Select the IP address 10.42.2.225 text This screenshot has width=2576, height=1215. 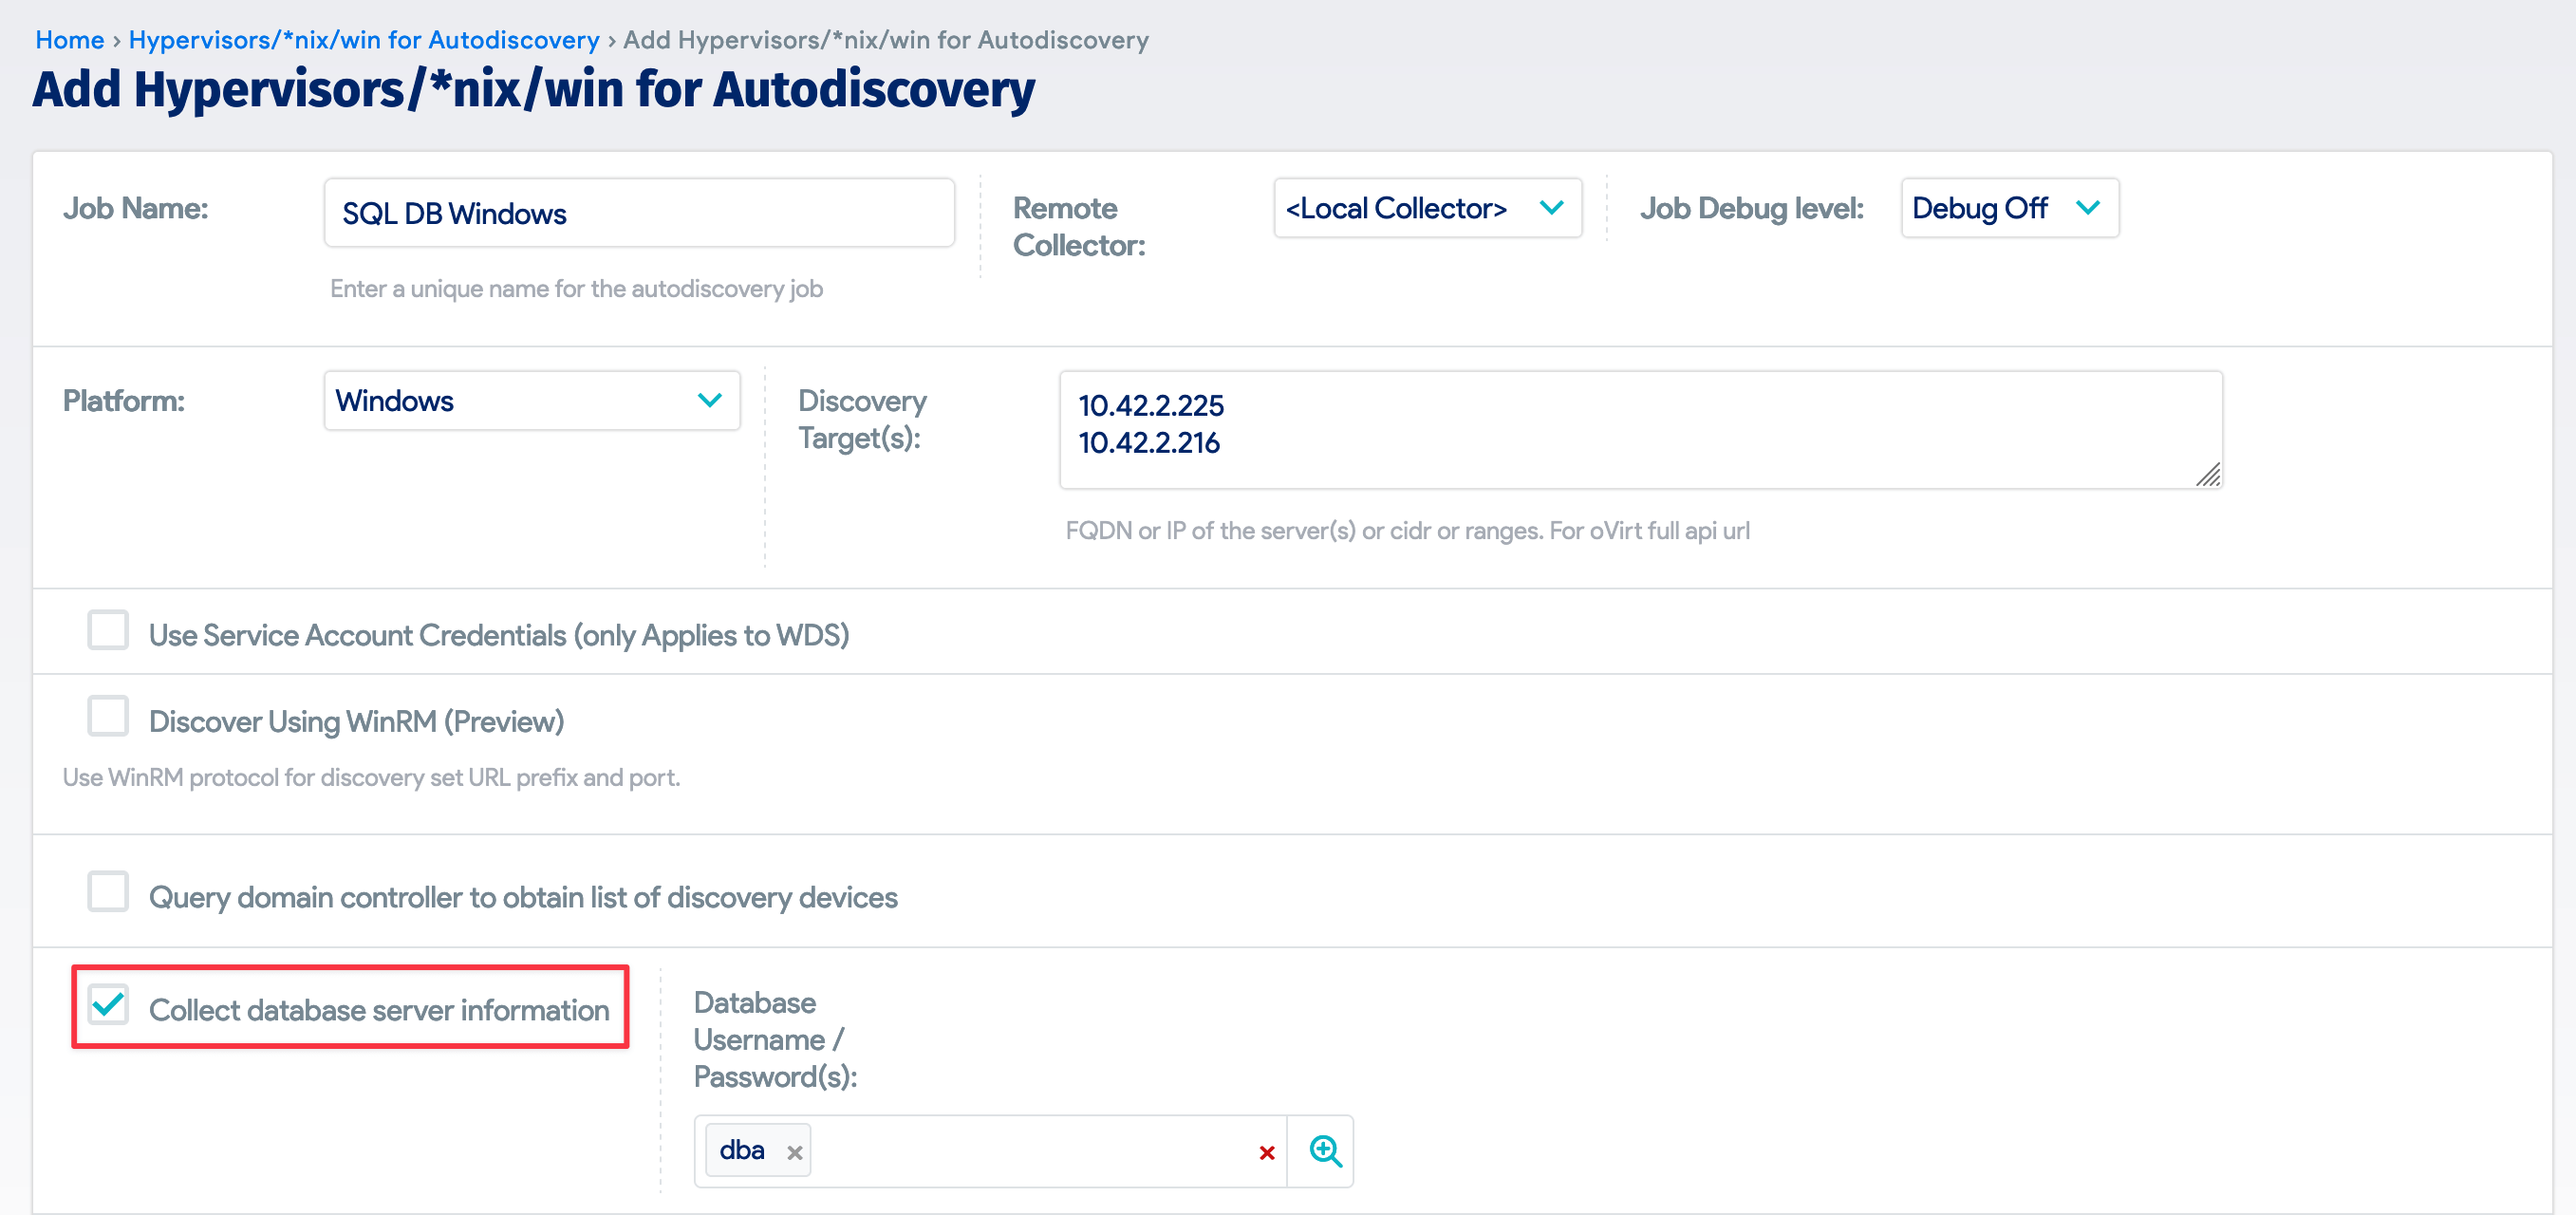tap(1152, 406)
